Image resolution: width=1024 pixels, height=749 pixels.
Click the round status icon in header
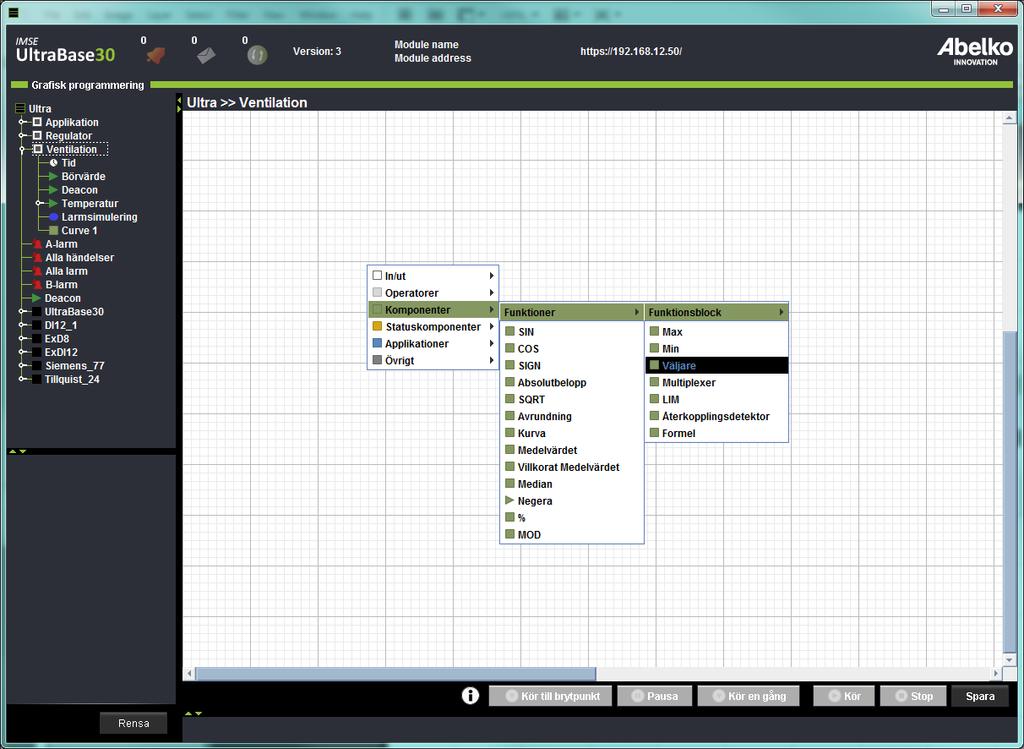(x=257, y=56)
